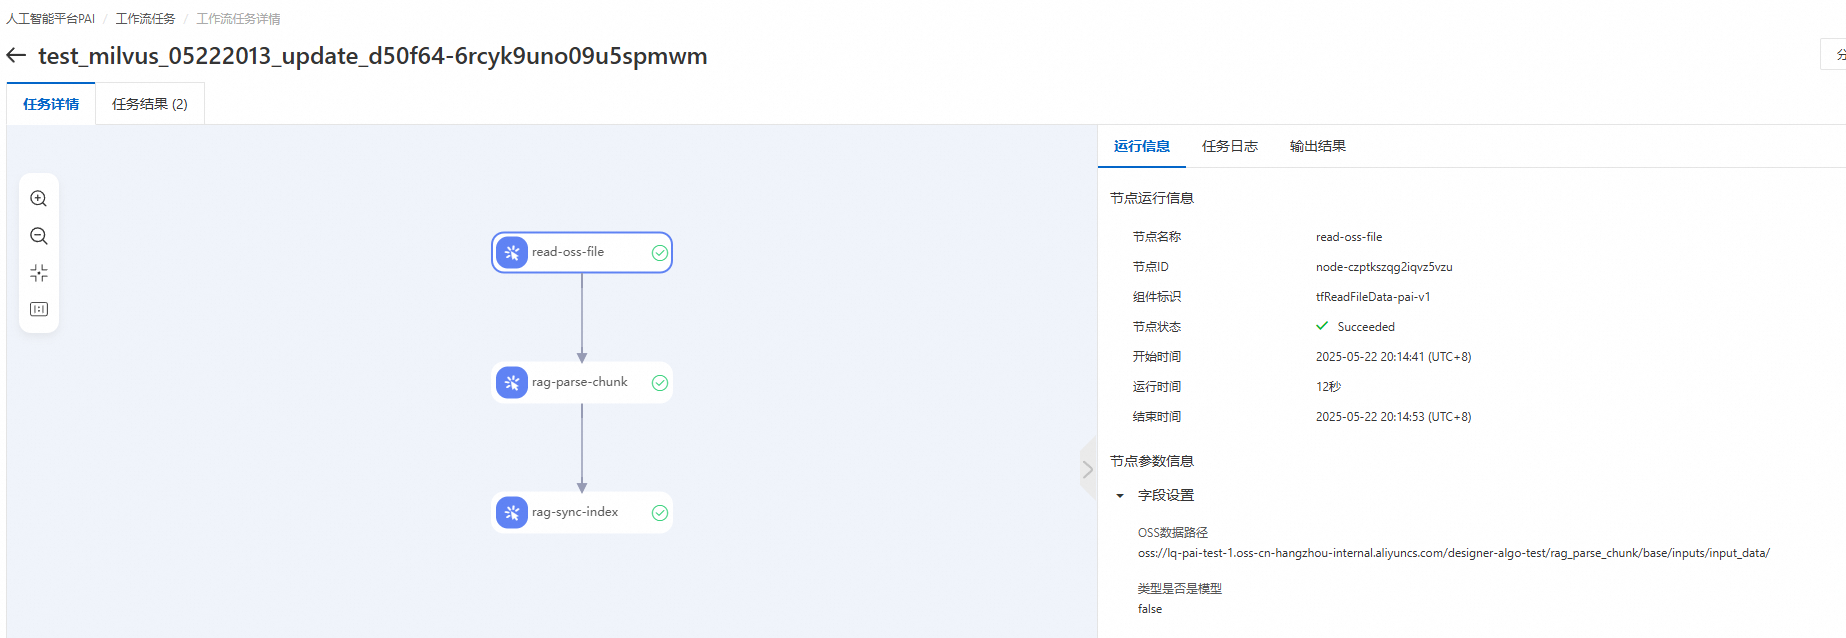Click the 开始时间 field label
Viewport: 1846px width, 638px height.
tap(1157, 357)
